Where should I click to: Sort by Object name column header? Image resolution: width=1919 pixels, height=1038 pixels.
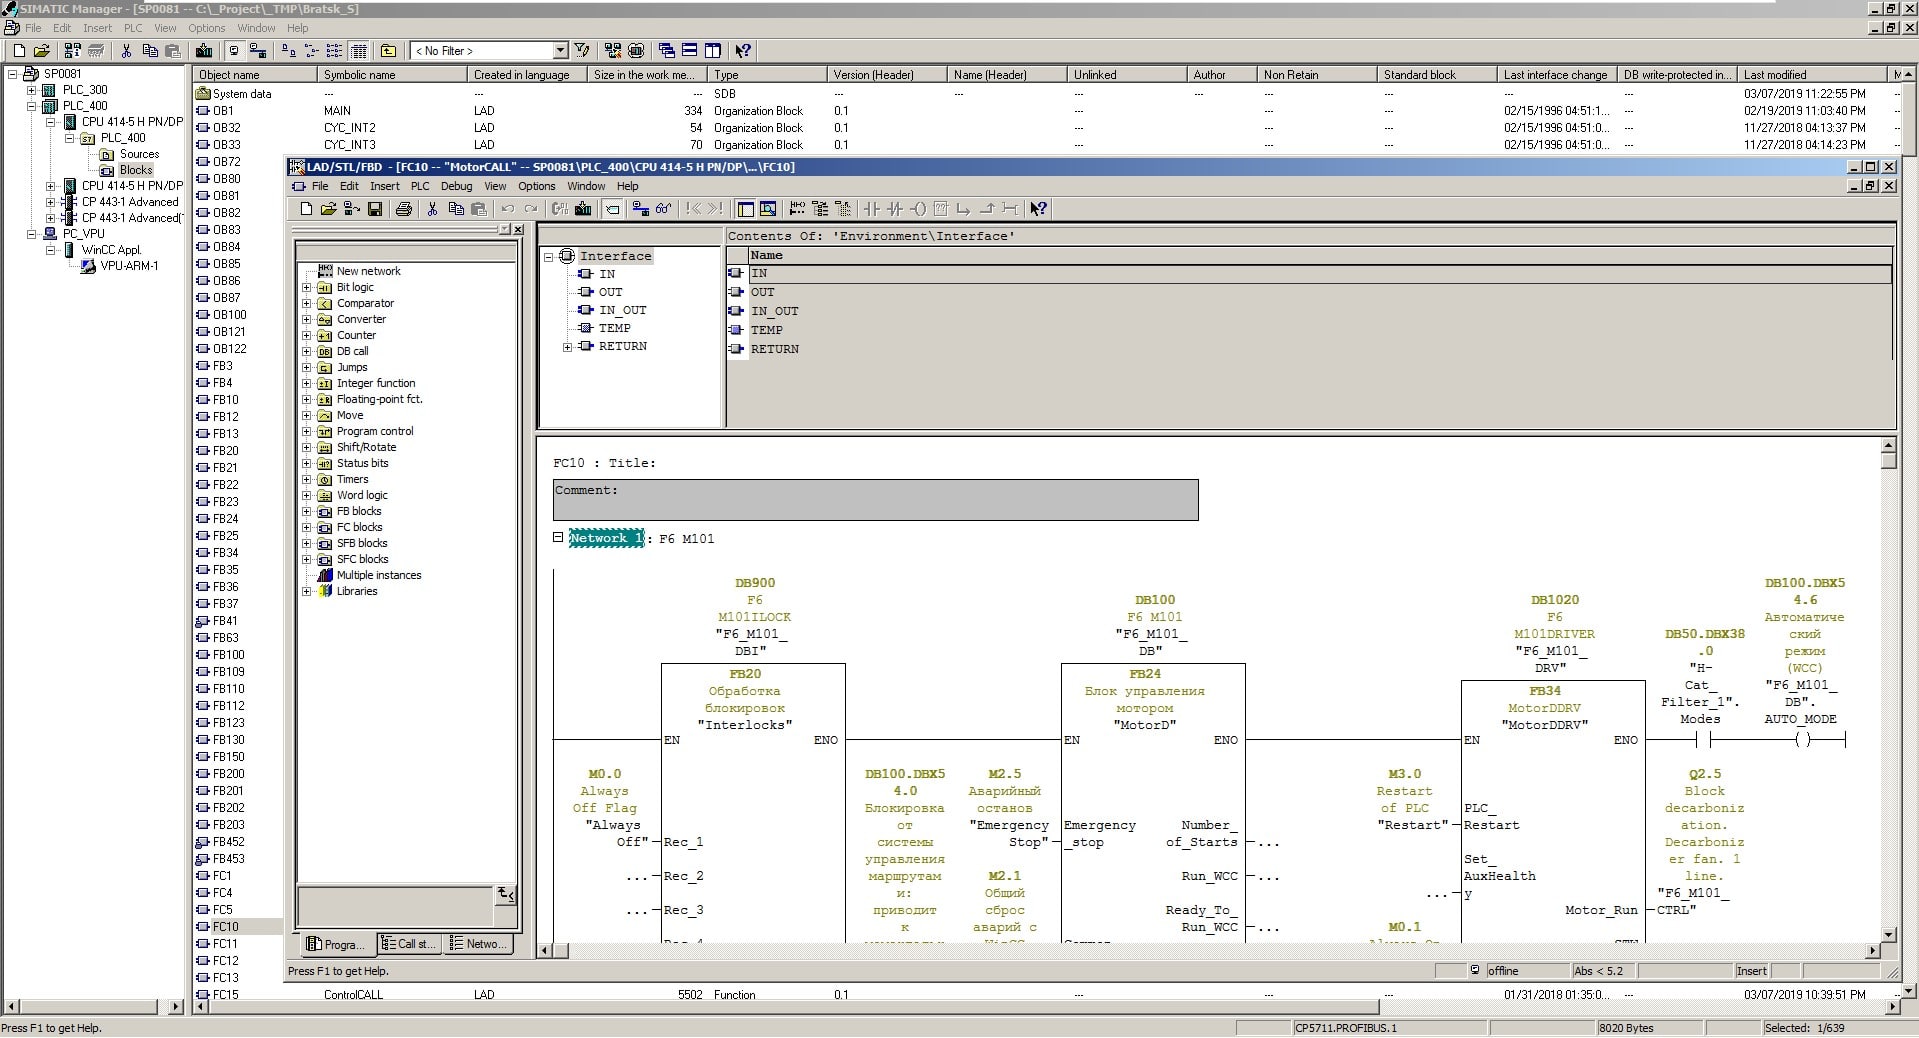pyautogui.click(x=255, y=75)
